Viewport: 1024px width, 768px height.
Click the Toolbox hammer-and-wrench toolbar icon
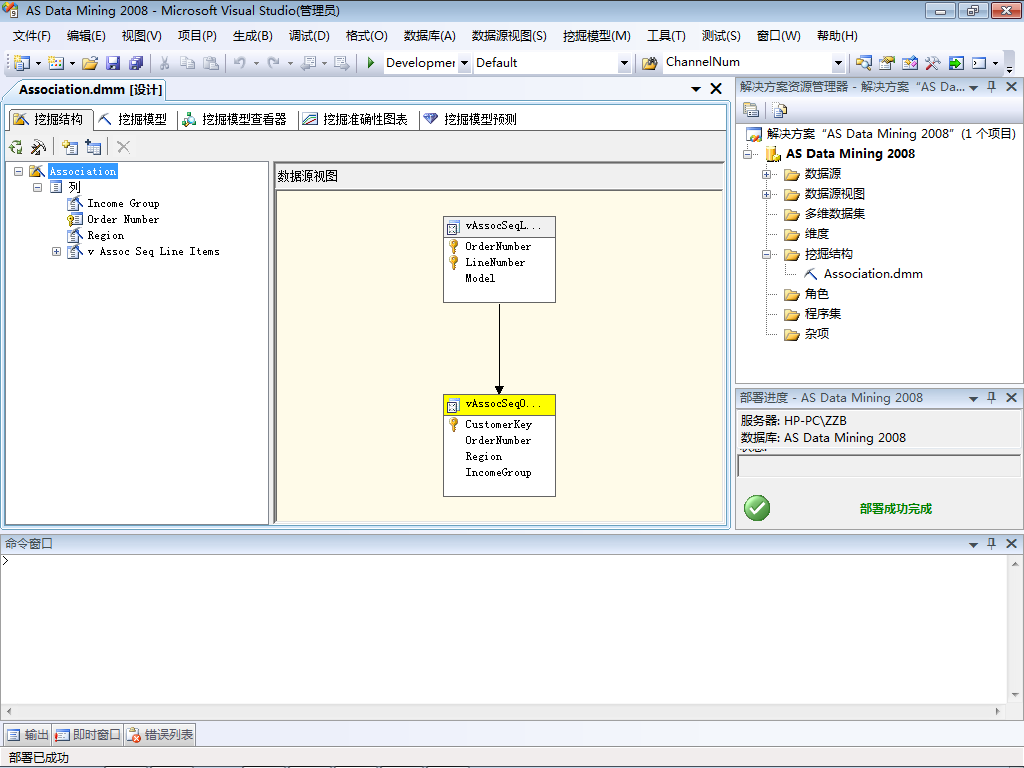click(933, 63)
